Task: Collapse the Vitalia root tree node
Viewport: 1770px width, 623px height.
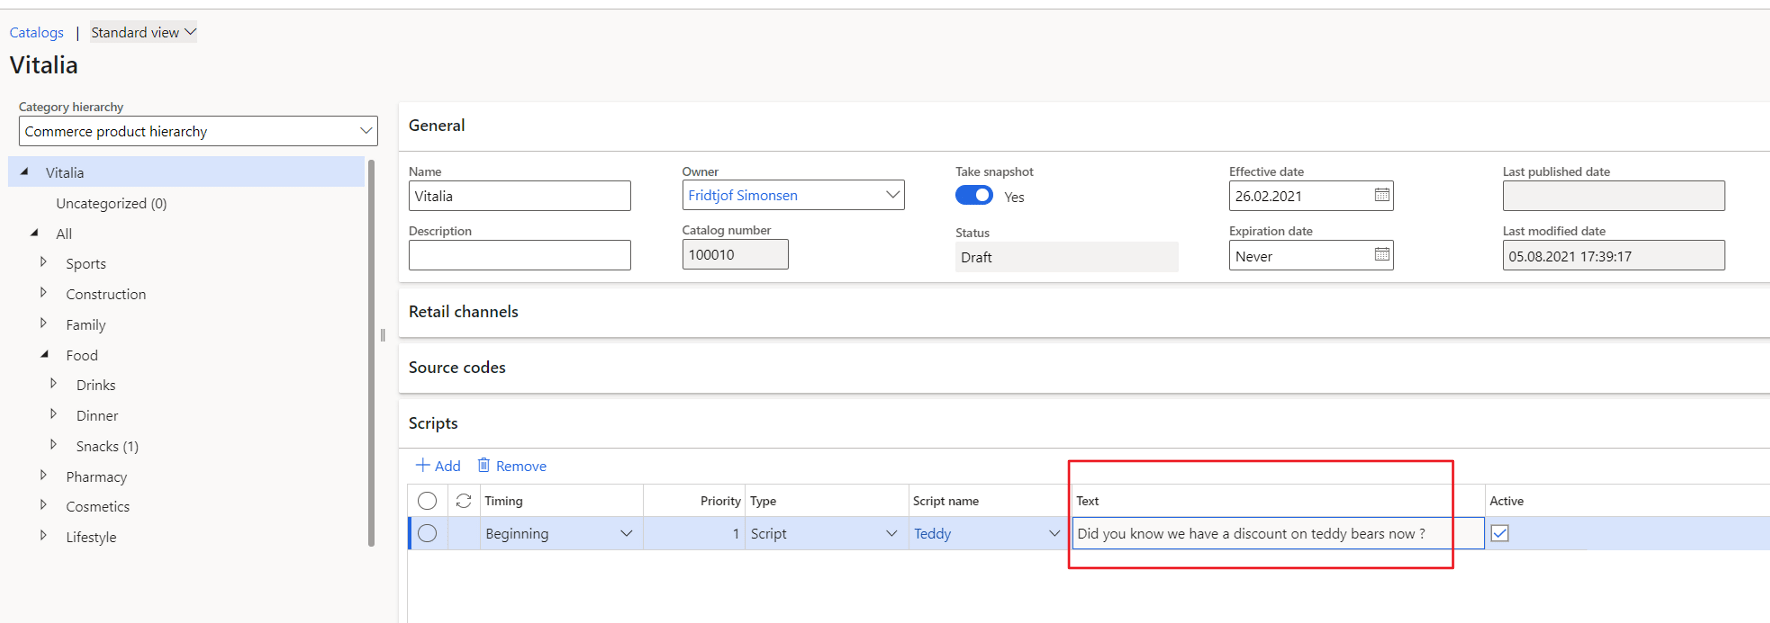Action: (x=25, y=172)
